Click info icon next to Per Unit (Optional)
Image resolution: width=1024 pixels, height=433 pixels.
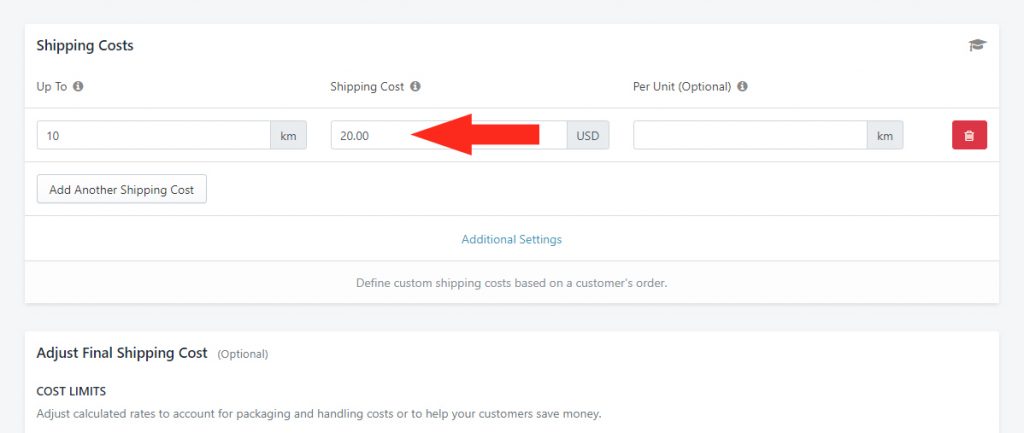pyautogui.click(x=742, y=86)
